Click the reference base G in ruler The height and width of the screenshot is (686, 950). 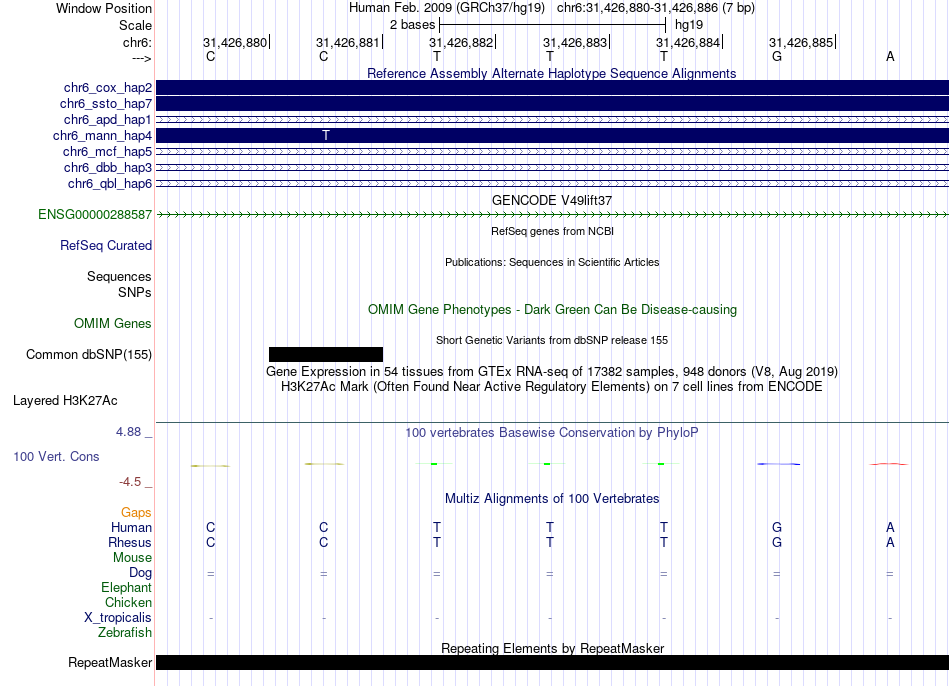click(777, 56)
